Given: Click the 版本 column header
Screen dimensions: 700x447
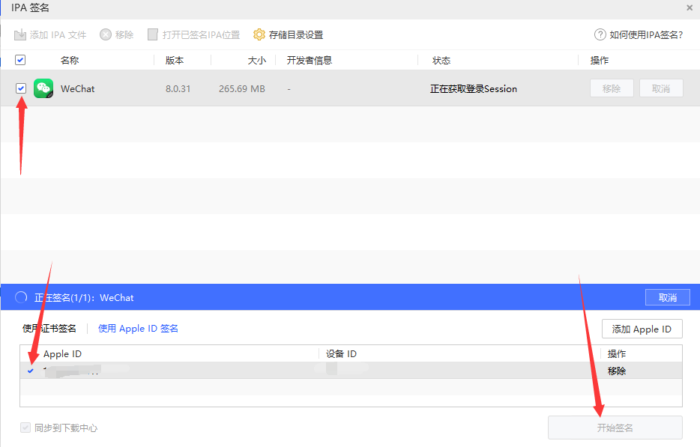Looking at the screenshot, I should 175,60.
